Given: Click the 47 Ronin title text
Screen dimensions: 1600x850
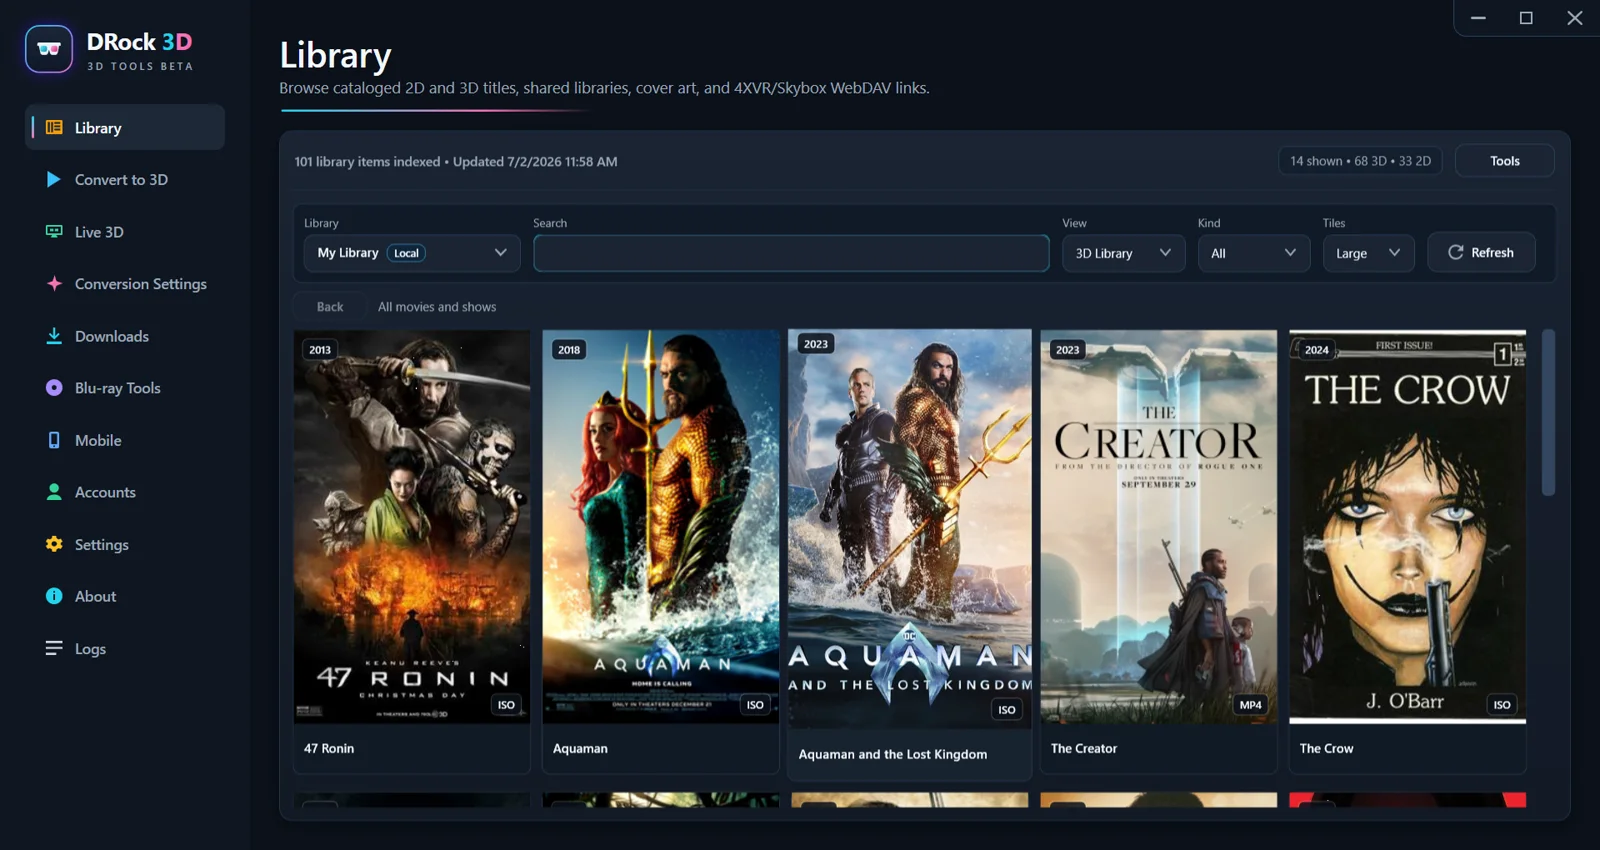Looking at the screenshot, I should tap(329, 748).
